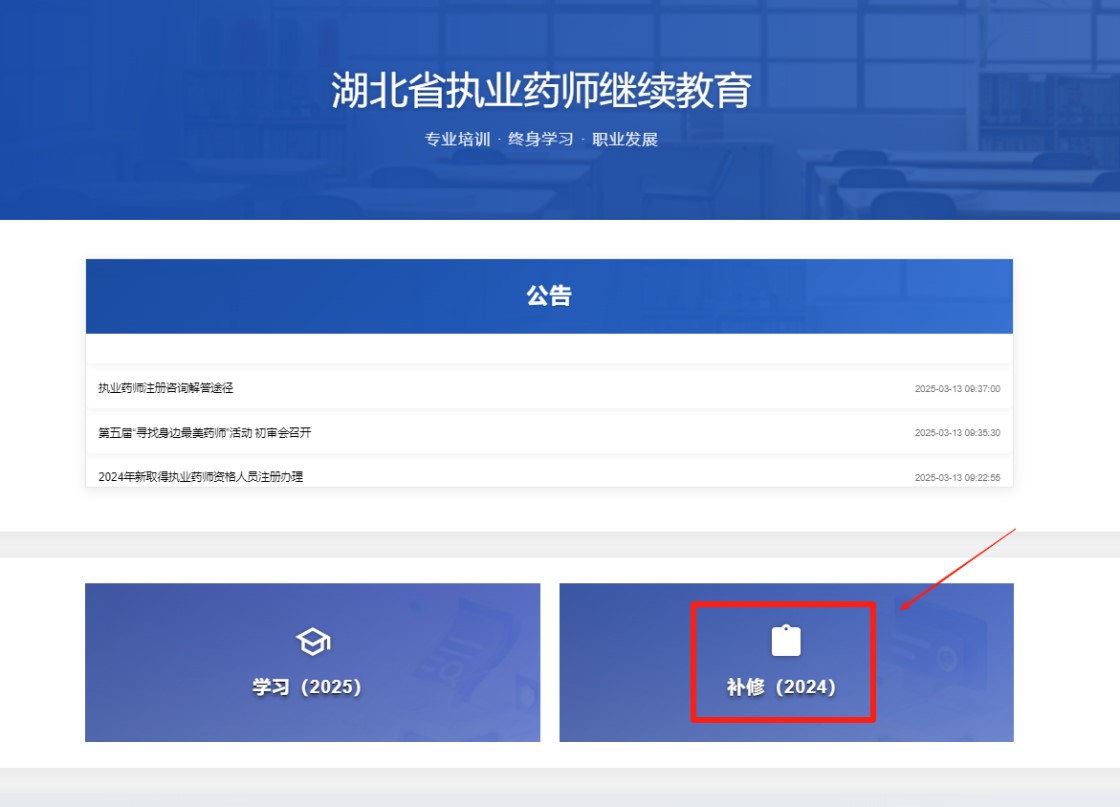1120x807 pixels.
Task: Click the 公告 section header
Action: pos(548,296)
